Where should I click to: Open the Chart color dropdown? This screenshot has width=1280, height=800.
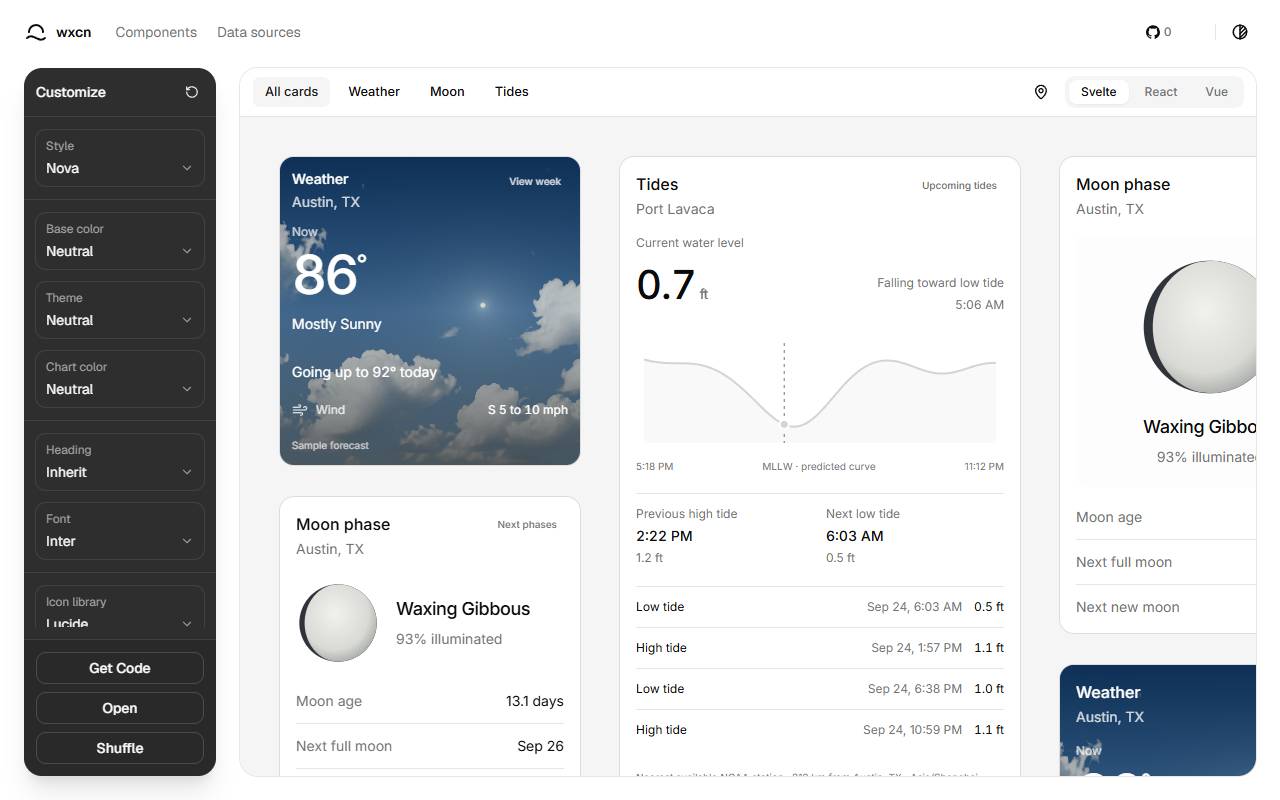pyautogui.click(x=120, y=379)
